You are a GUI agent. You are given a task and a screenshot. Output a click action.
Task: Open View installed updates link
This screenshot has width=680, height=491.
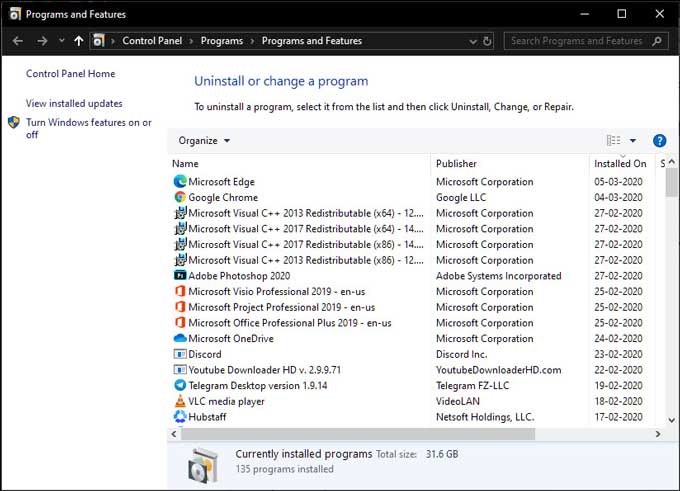point(74,103)
